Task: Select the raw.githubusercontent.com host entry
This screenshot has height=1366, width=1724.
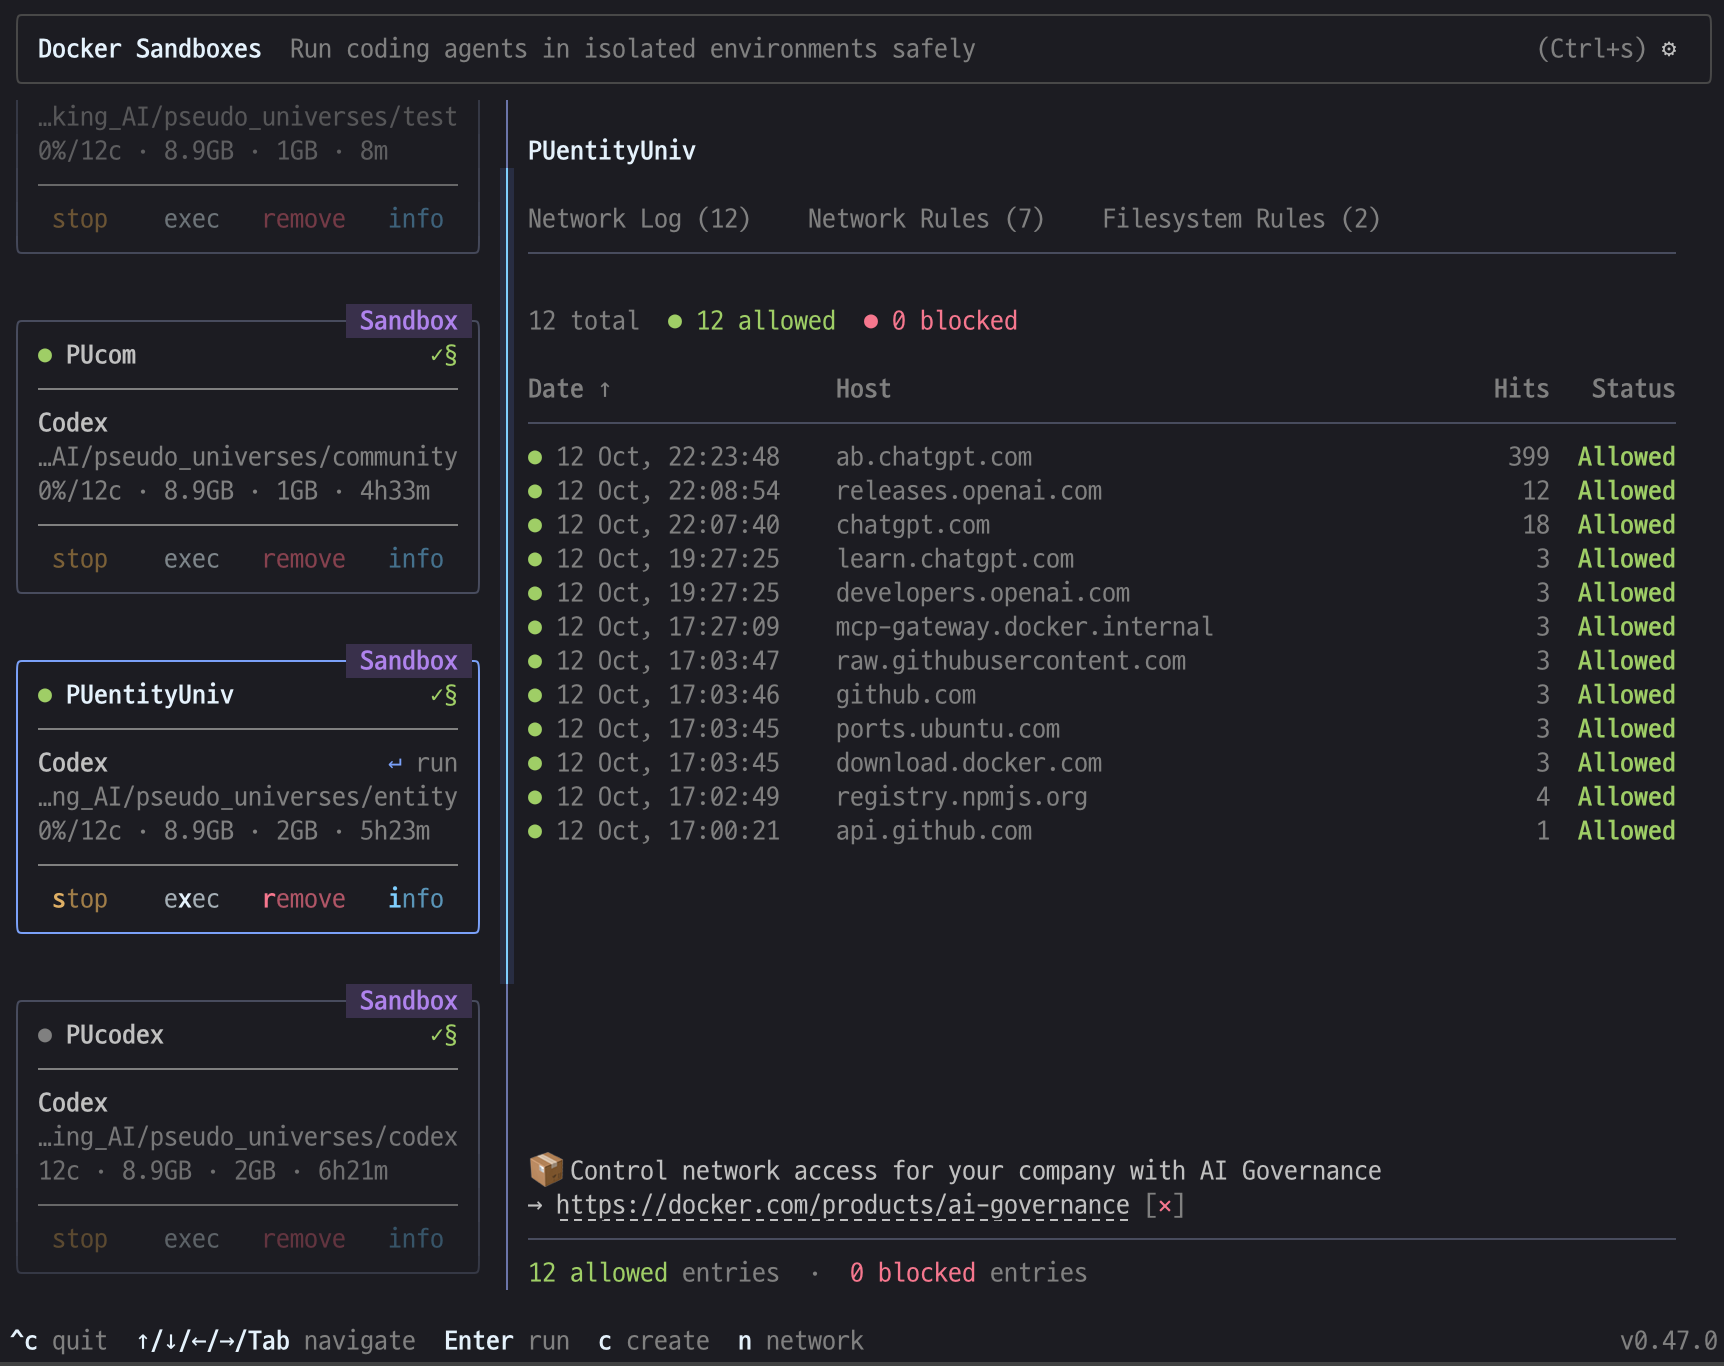Action: [1011, 661]
